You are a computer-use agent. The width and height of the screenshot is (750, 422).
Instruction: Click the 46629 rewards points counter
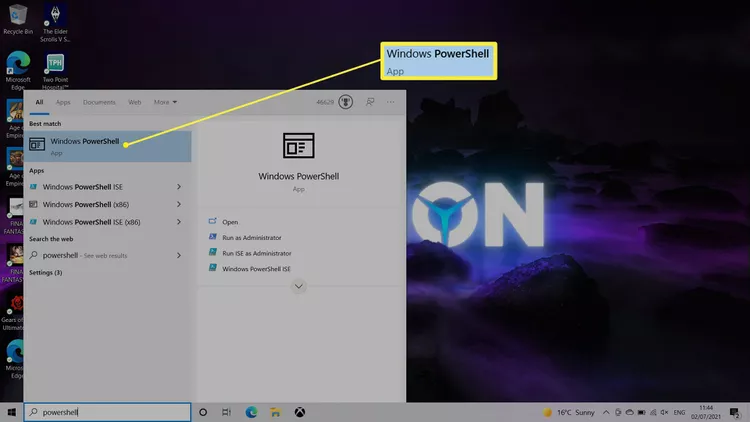click(325, 102)
